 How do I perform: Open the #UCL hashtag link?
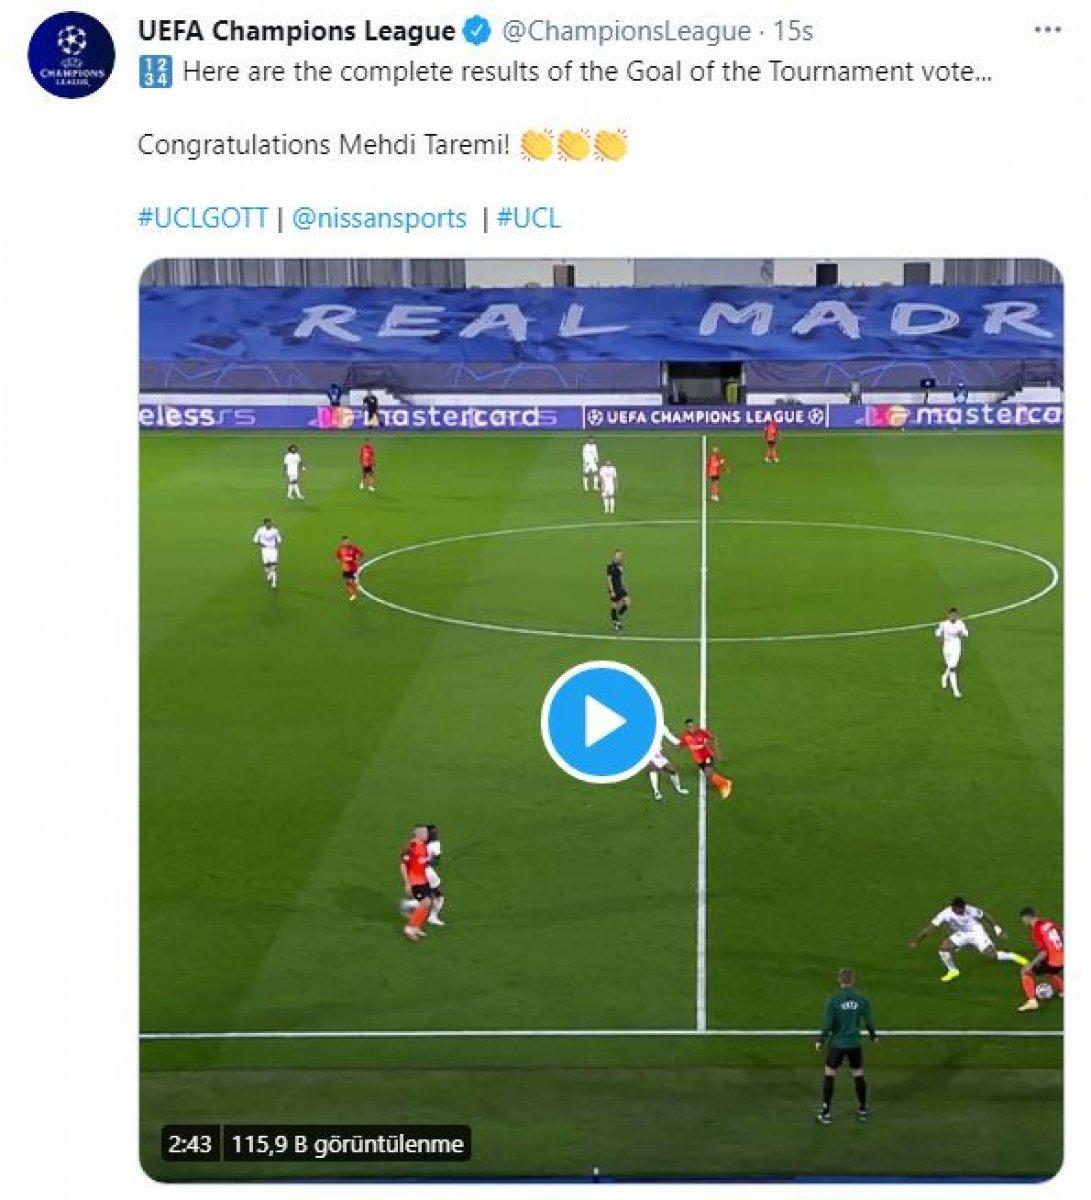pos(528,218)
